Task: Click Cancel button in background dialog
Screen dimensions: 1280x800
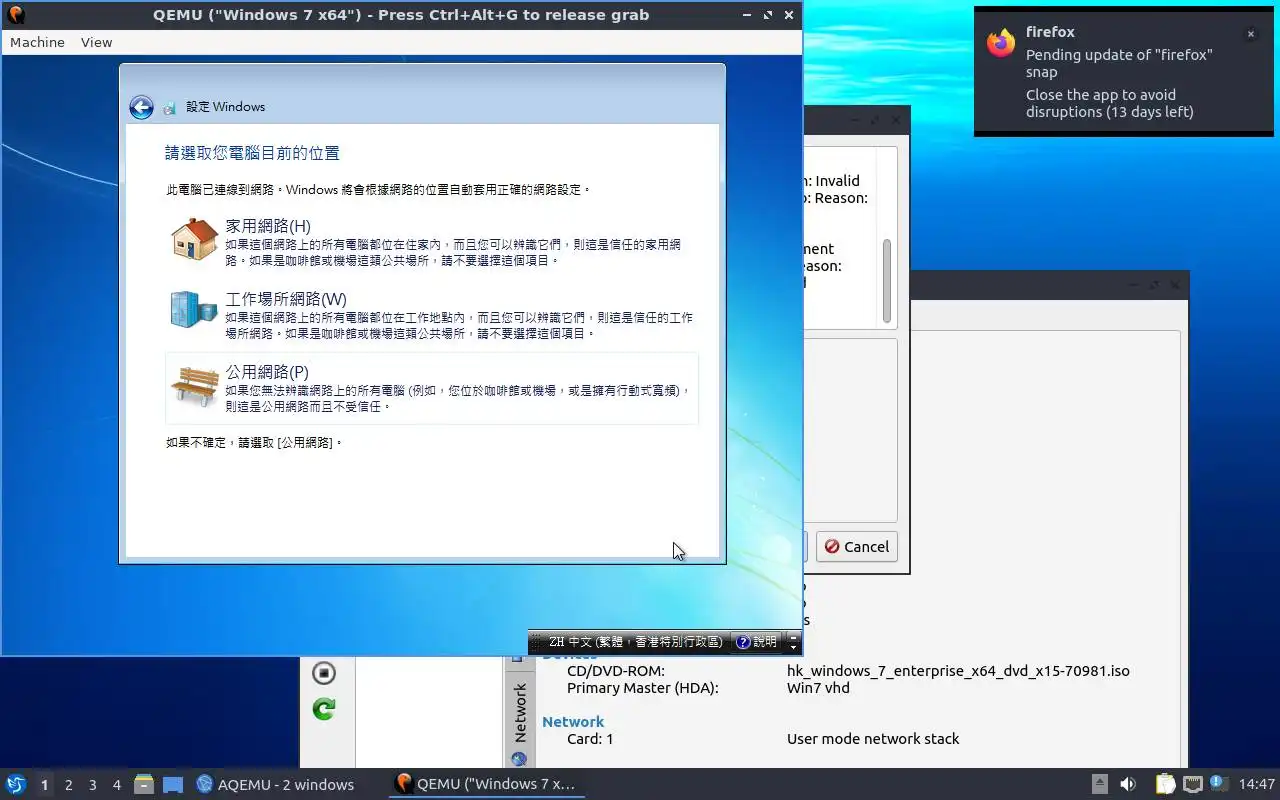Action: click(857, 547)
